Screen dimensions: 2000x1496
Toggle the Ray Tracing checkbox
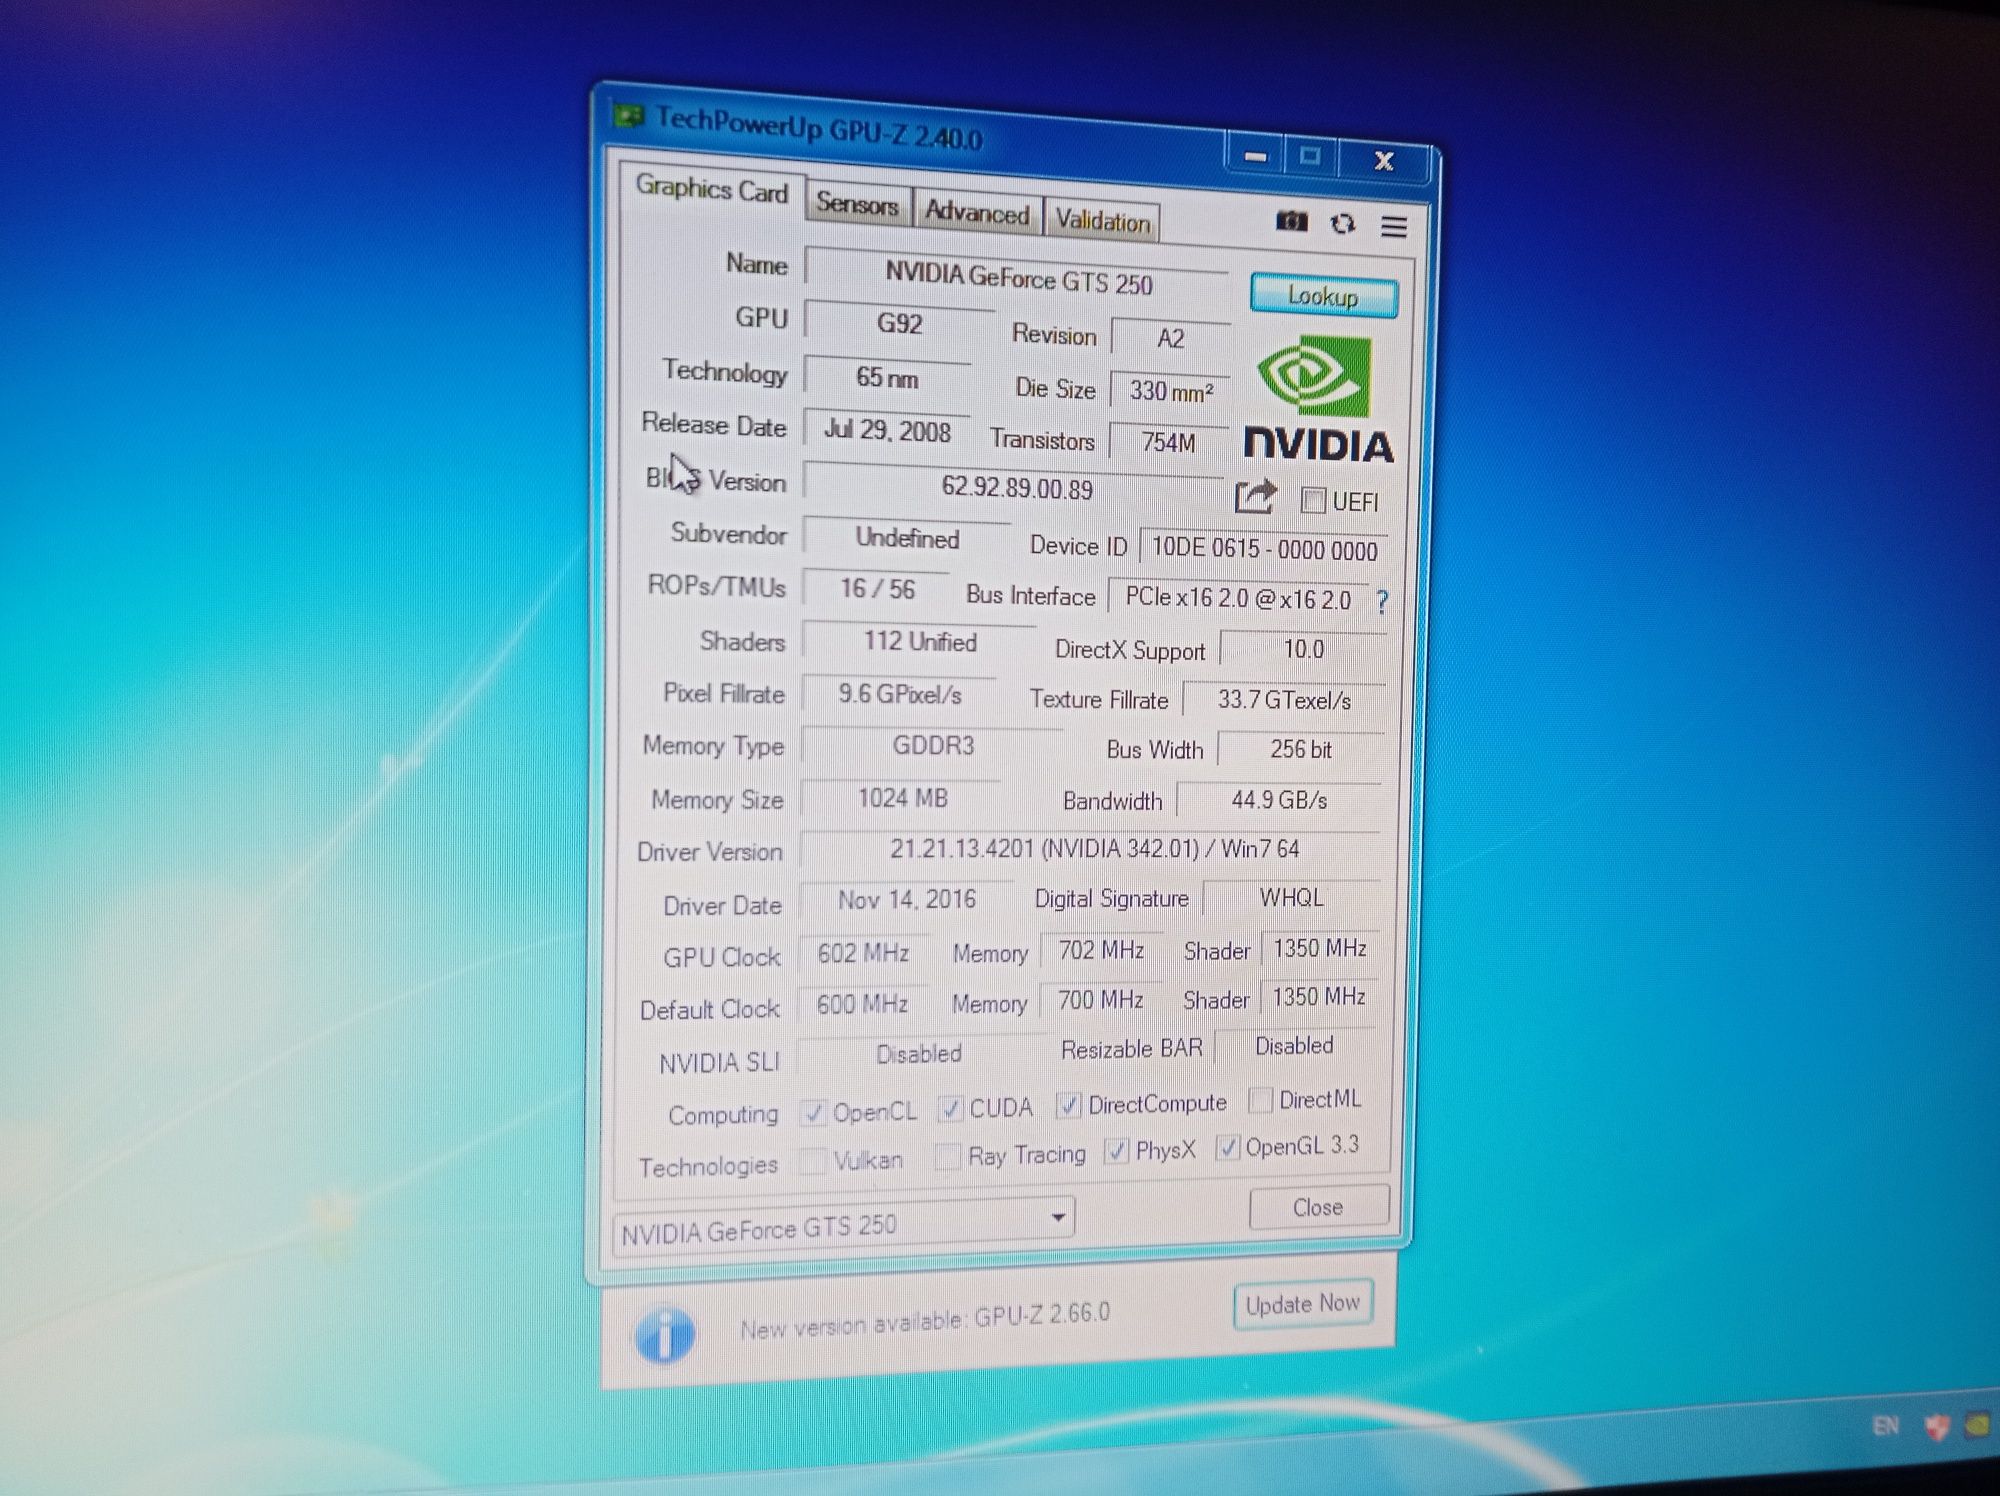click(947, 1156)
